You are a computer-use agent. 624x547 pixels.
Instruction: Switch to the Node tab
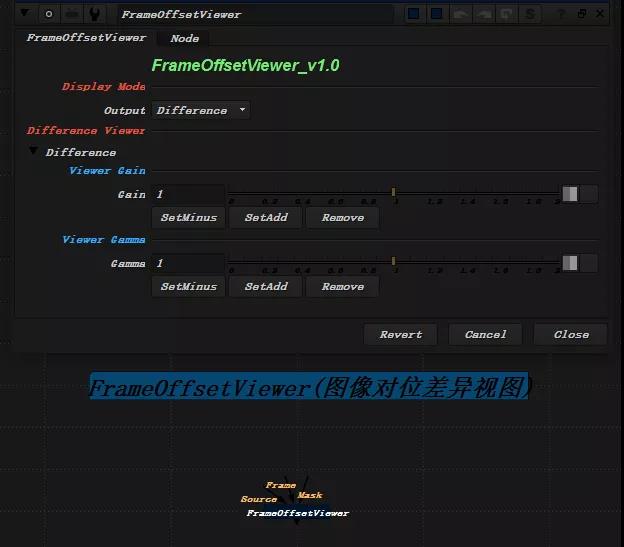click(x=184, y=39)
